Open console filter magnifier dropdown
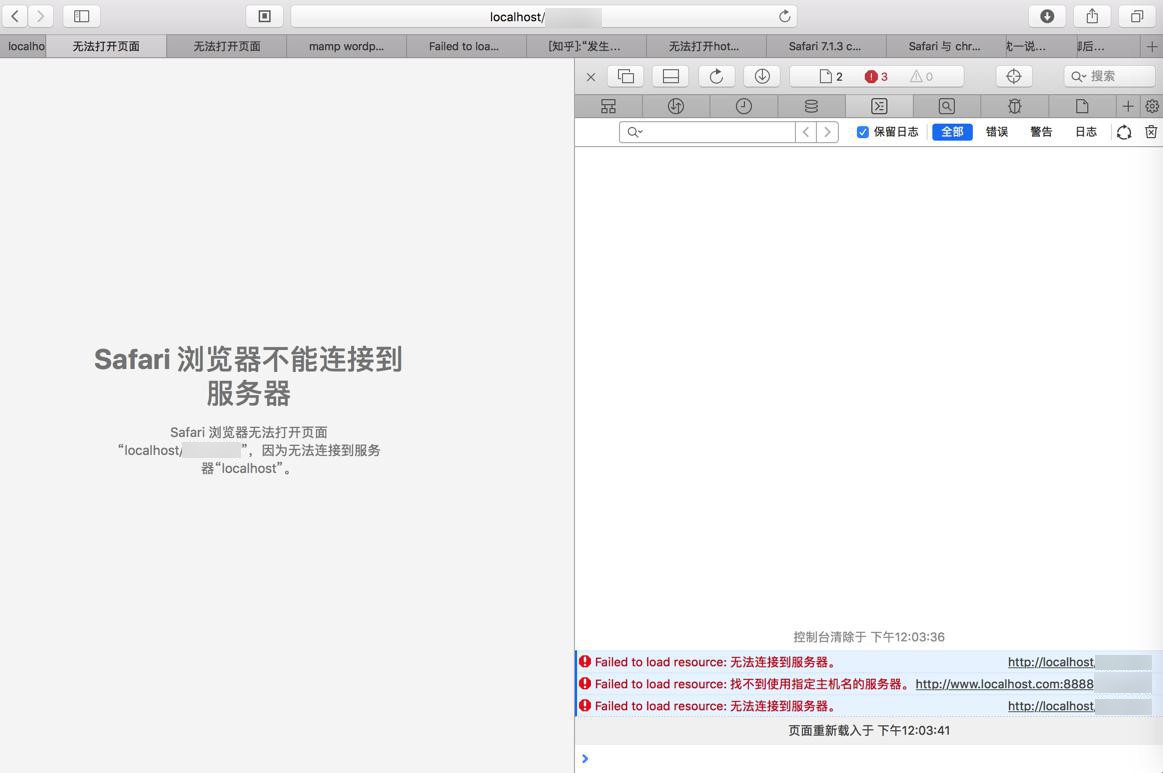Viewport: 1163px width, 773px height. point(634,132)
